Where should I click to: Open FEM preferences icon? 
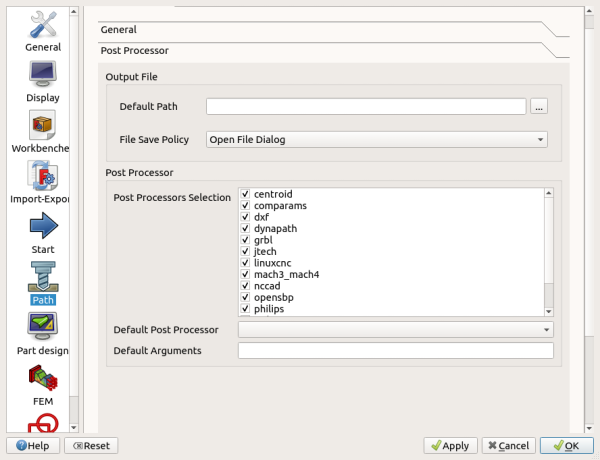pyautogui.click(x=43, y=378)
